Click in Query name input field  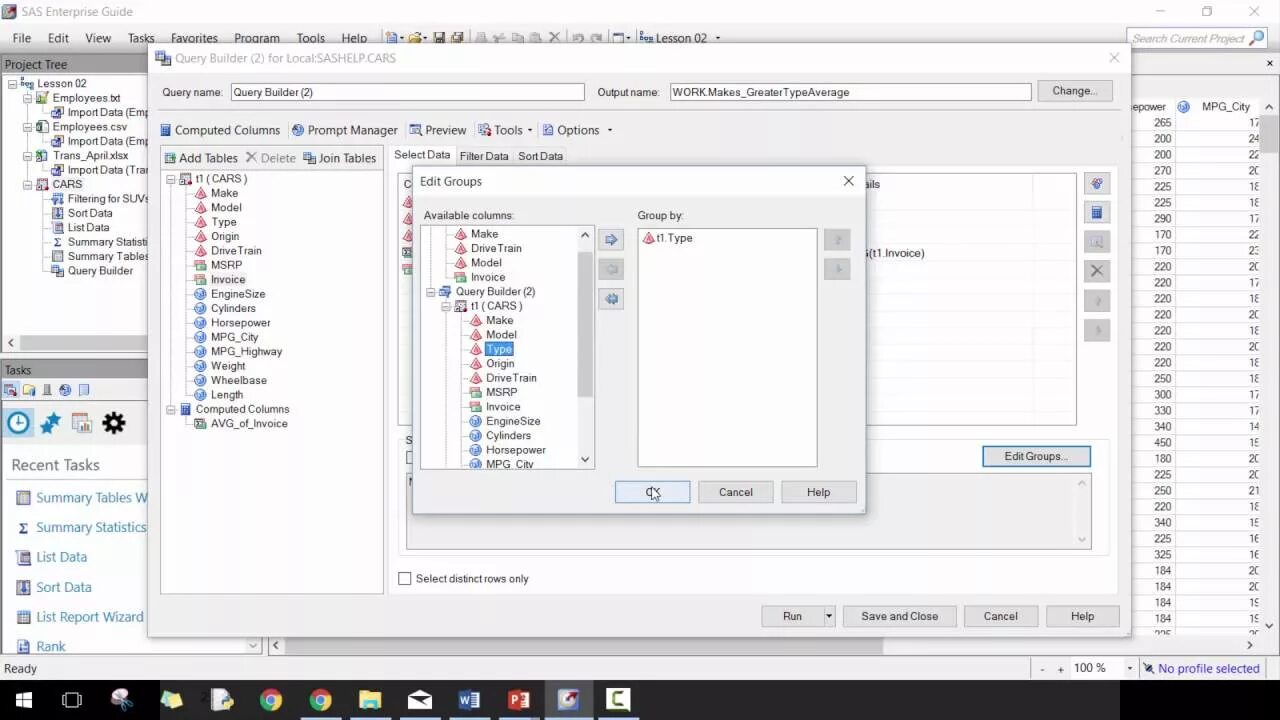(x=407, y=92)
